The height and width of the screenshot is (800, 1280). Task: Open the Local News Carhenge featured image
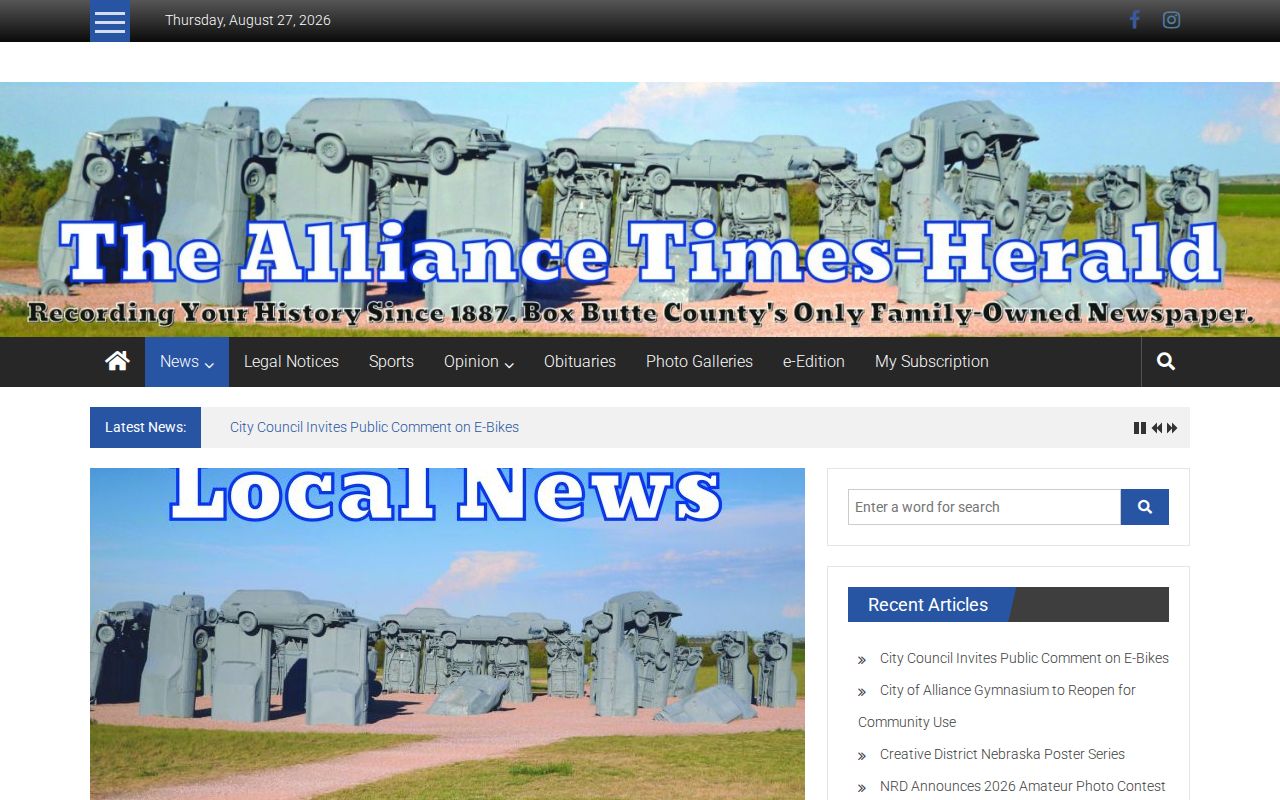tap(447, 634)
